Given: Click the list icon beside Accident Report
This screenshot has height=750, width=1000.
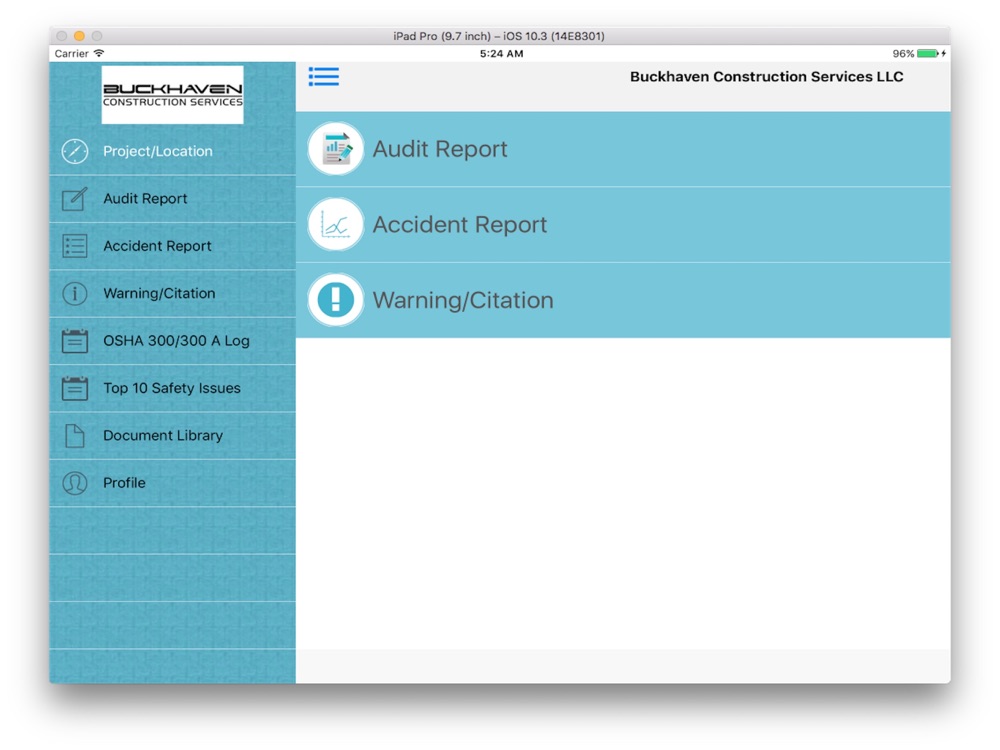Looking at the screenshot, I should [75, 246].
